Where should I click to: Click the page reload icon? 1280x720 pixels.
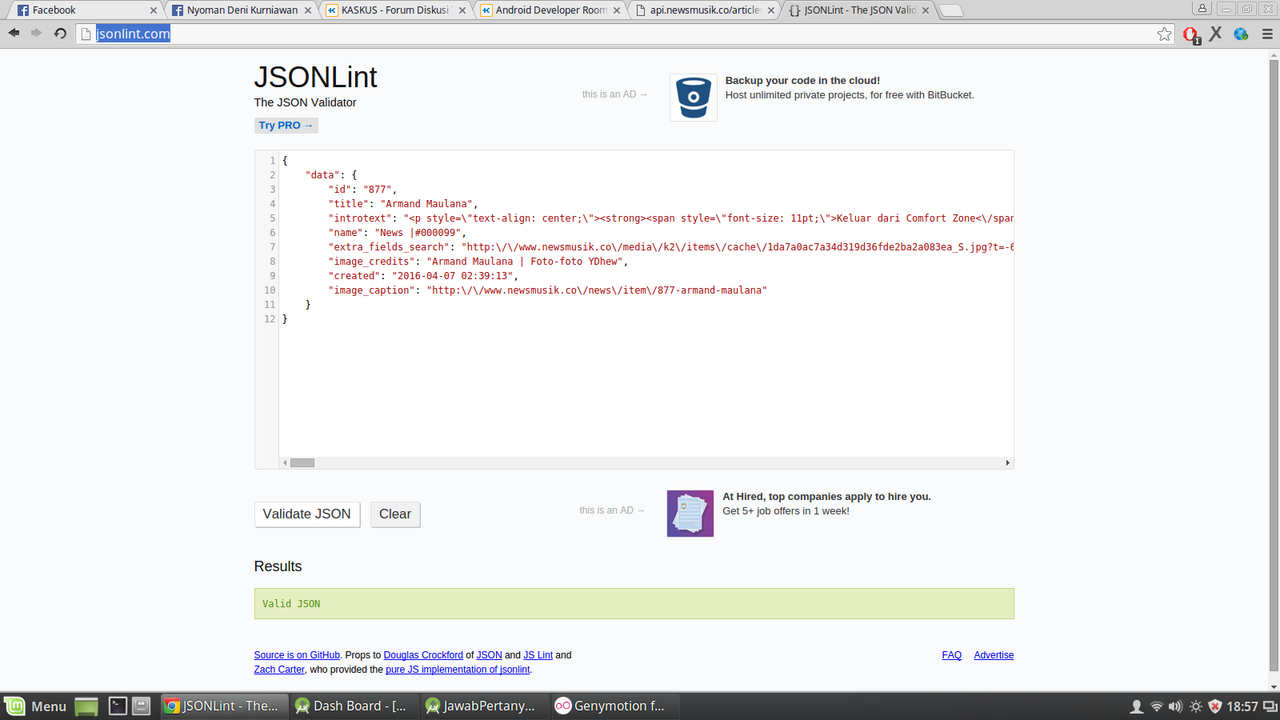[59, 33]
